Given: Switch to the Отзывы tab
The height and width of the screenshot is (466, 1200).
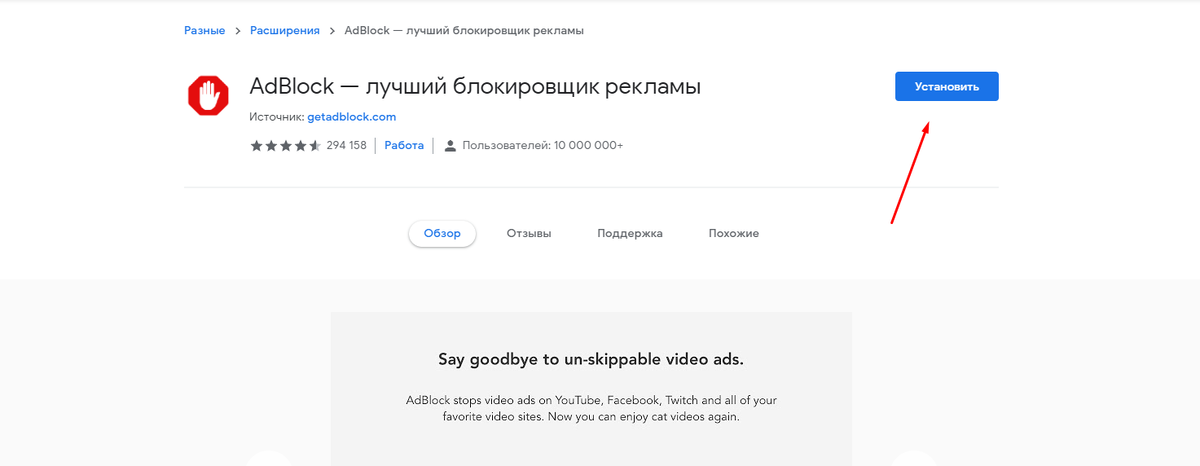Looking at the screenshot, I should pos(529,233).
